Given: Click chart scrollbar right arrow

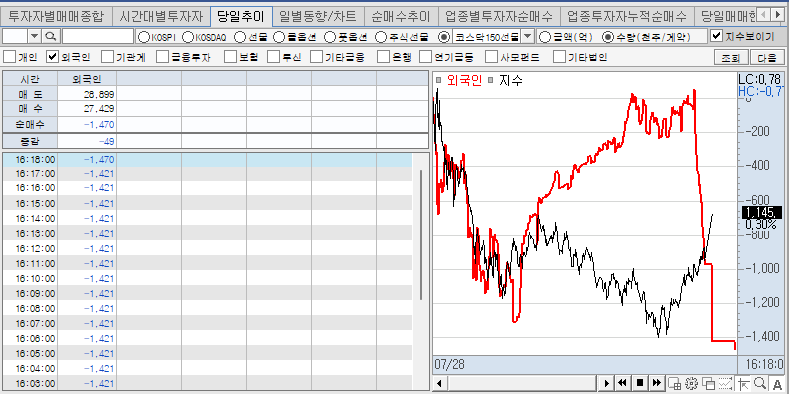Looking at the screenshot, I should (606, 383).
